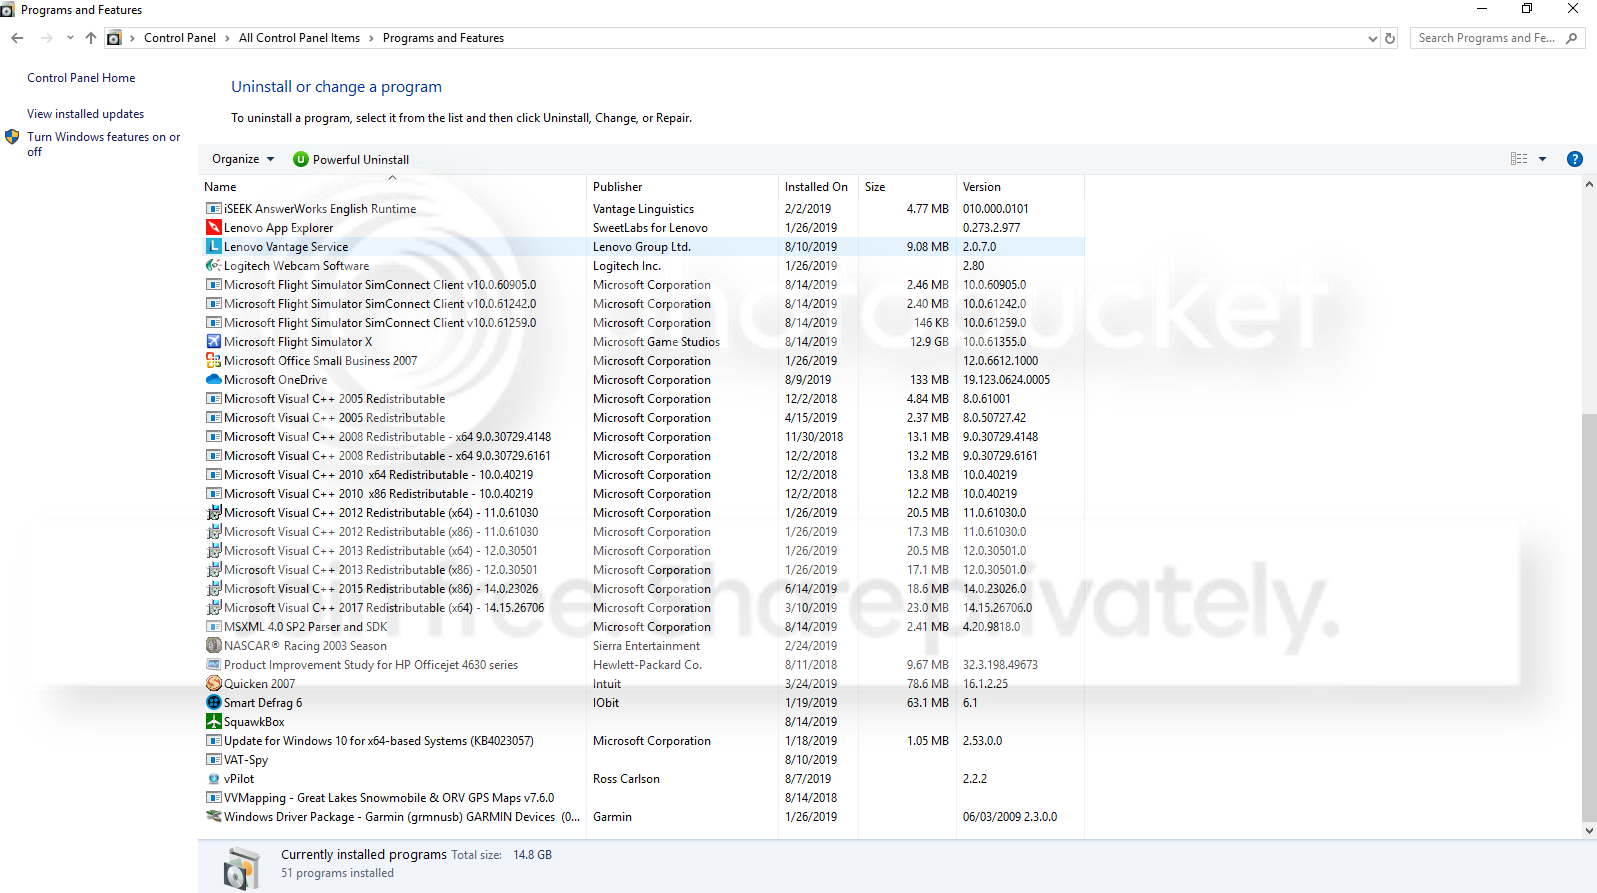Sort by the Publisher column header
Viewport: 1597px width, 893px height.
[x=682, y=187]
